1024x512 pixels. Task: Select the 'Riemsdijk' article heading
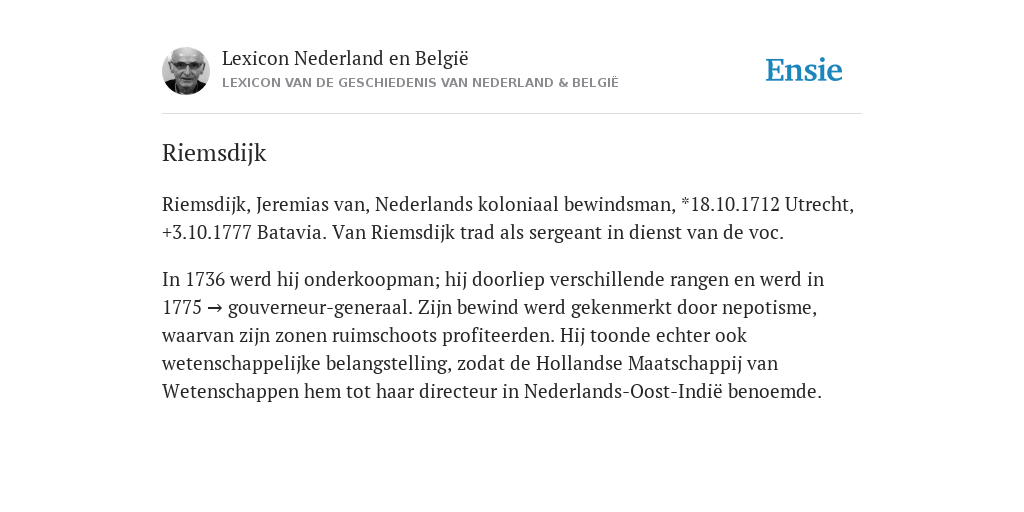[214, 153]
